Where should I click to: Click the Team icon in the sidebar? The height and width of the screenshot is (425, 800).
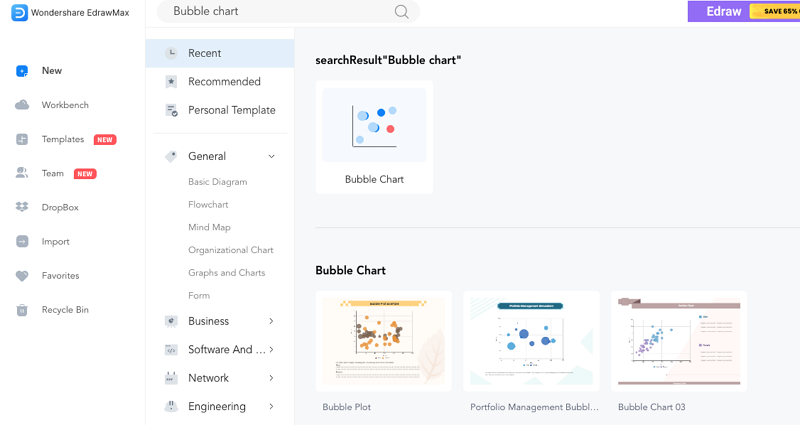coord(22,173)
